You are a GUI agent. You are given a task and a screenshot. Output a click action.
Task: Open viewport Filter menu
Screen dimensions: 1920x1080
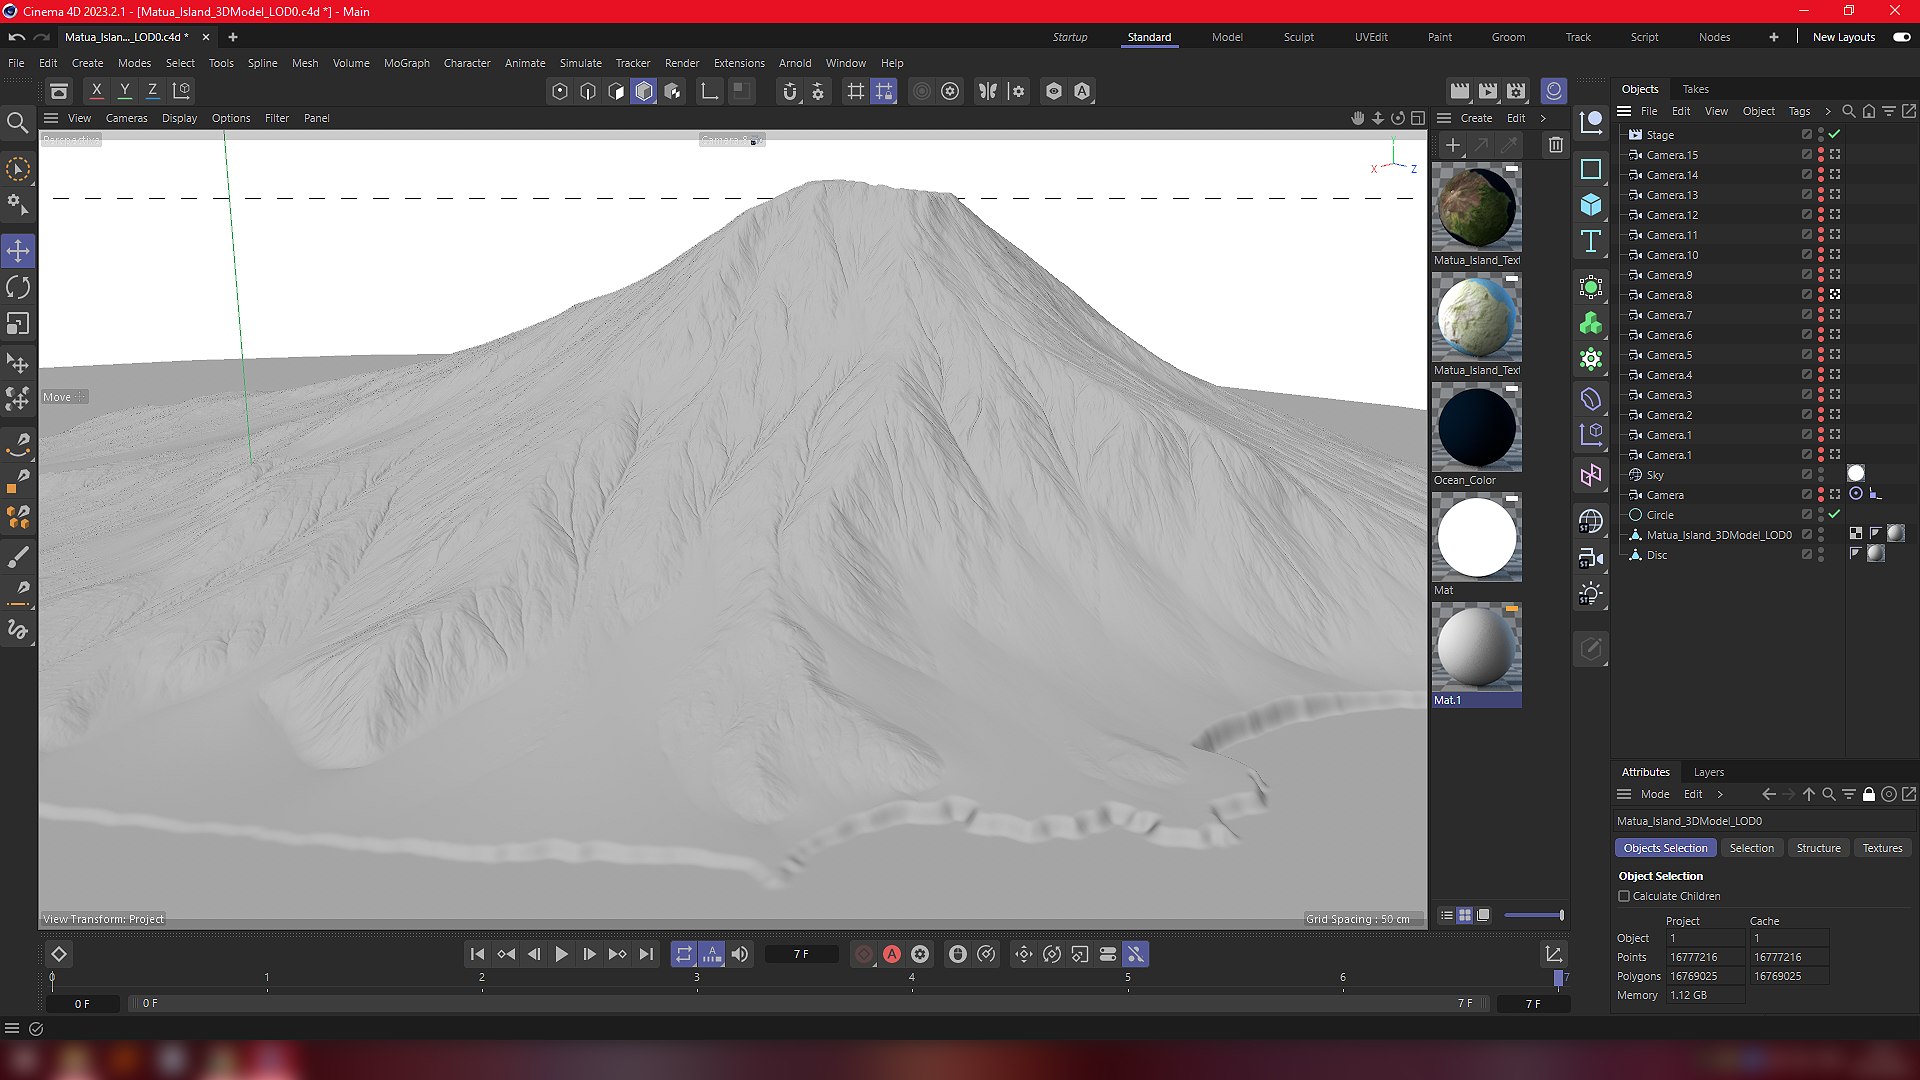[277, 118]
